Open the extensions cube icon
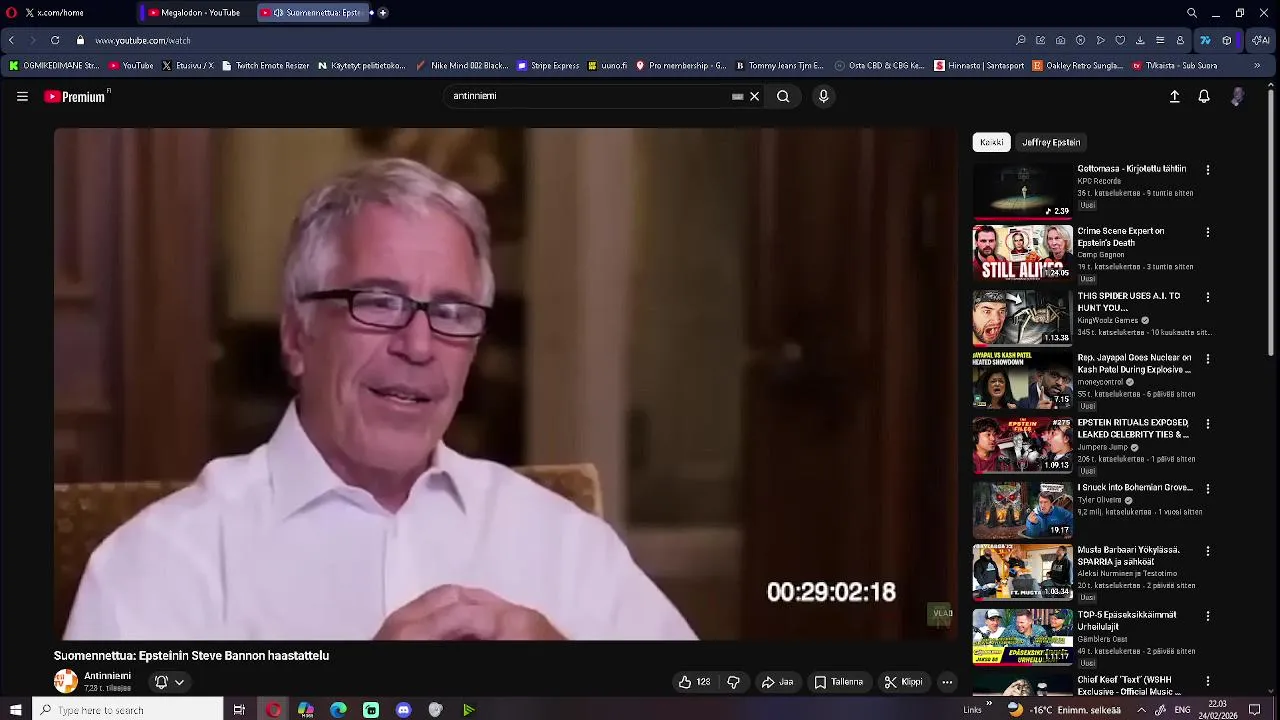 1227,40
